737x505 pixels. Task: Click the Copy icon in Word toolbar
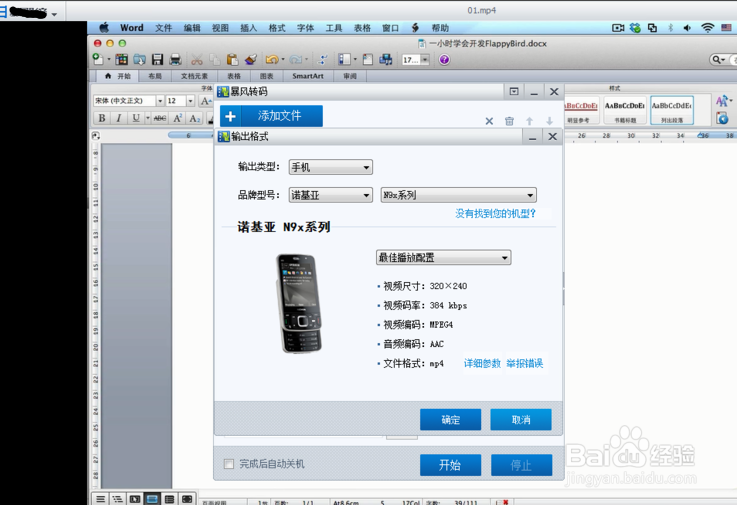214,59
